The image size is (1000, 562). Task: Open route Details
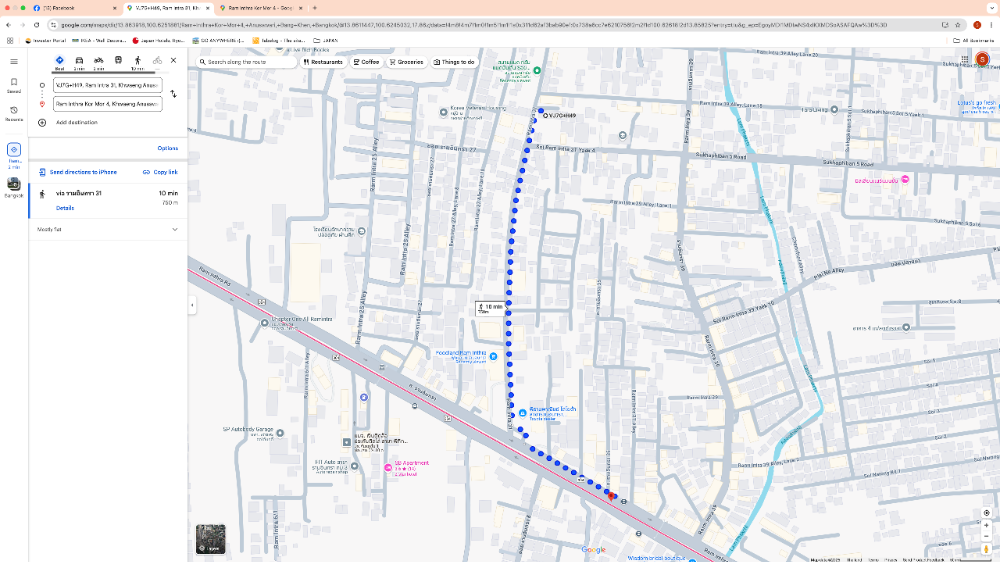pos(65,208)
